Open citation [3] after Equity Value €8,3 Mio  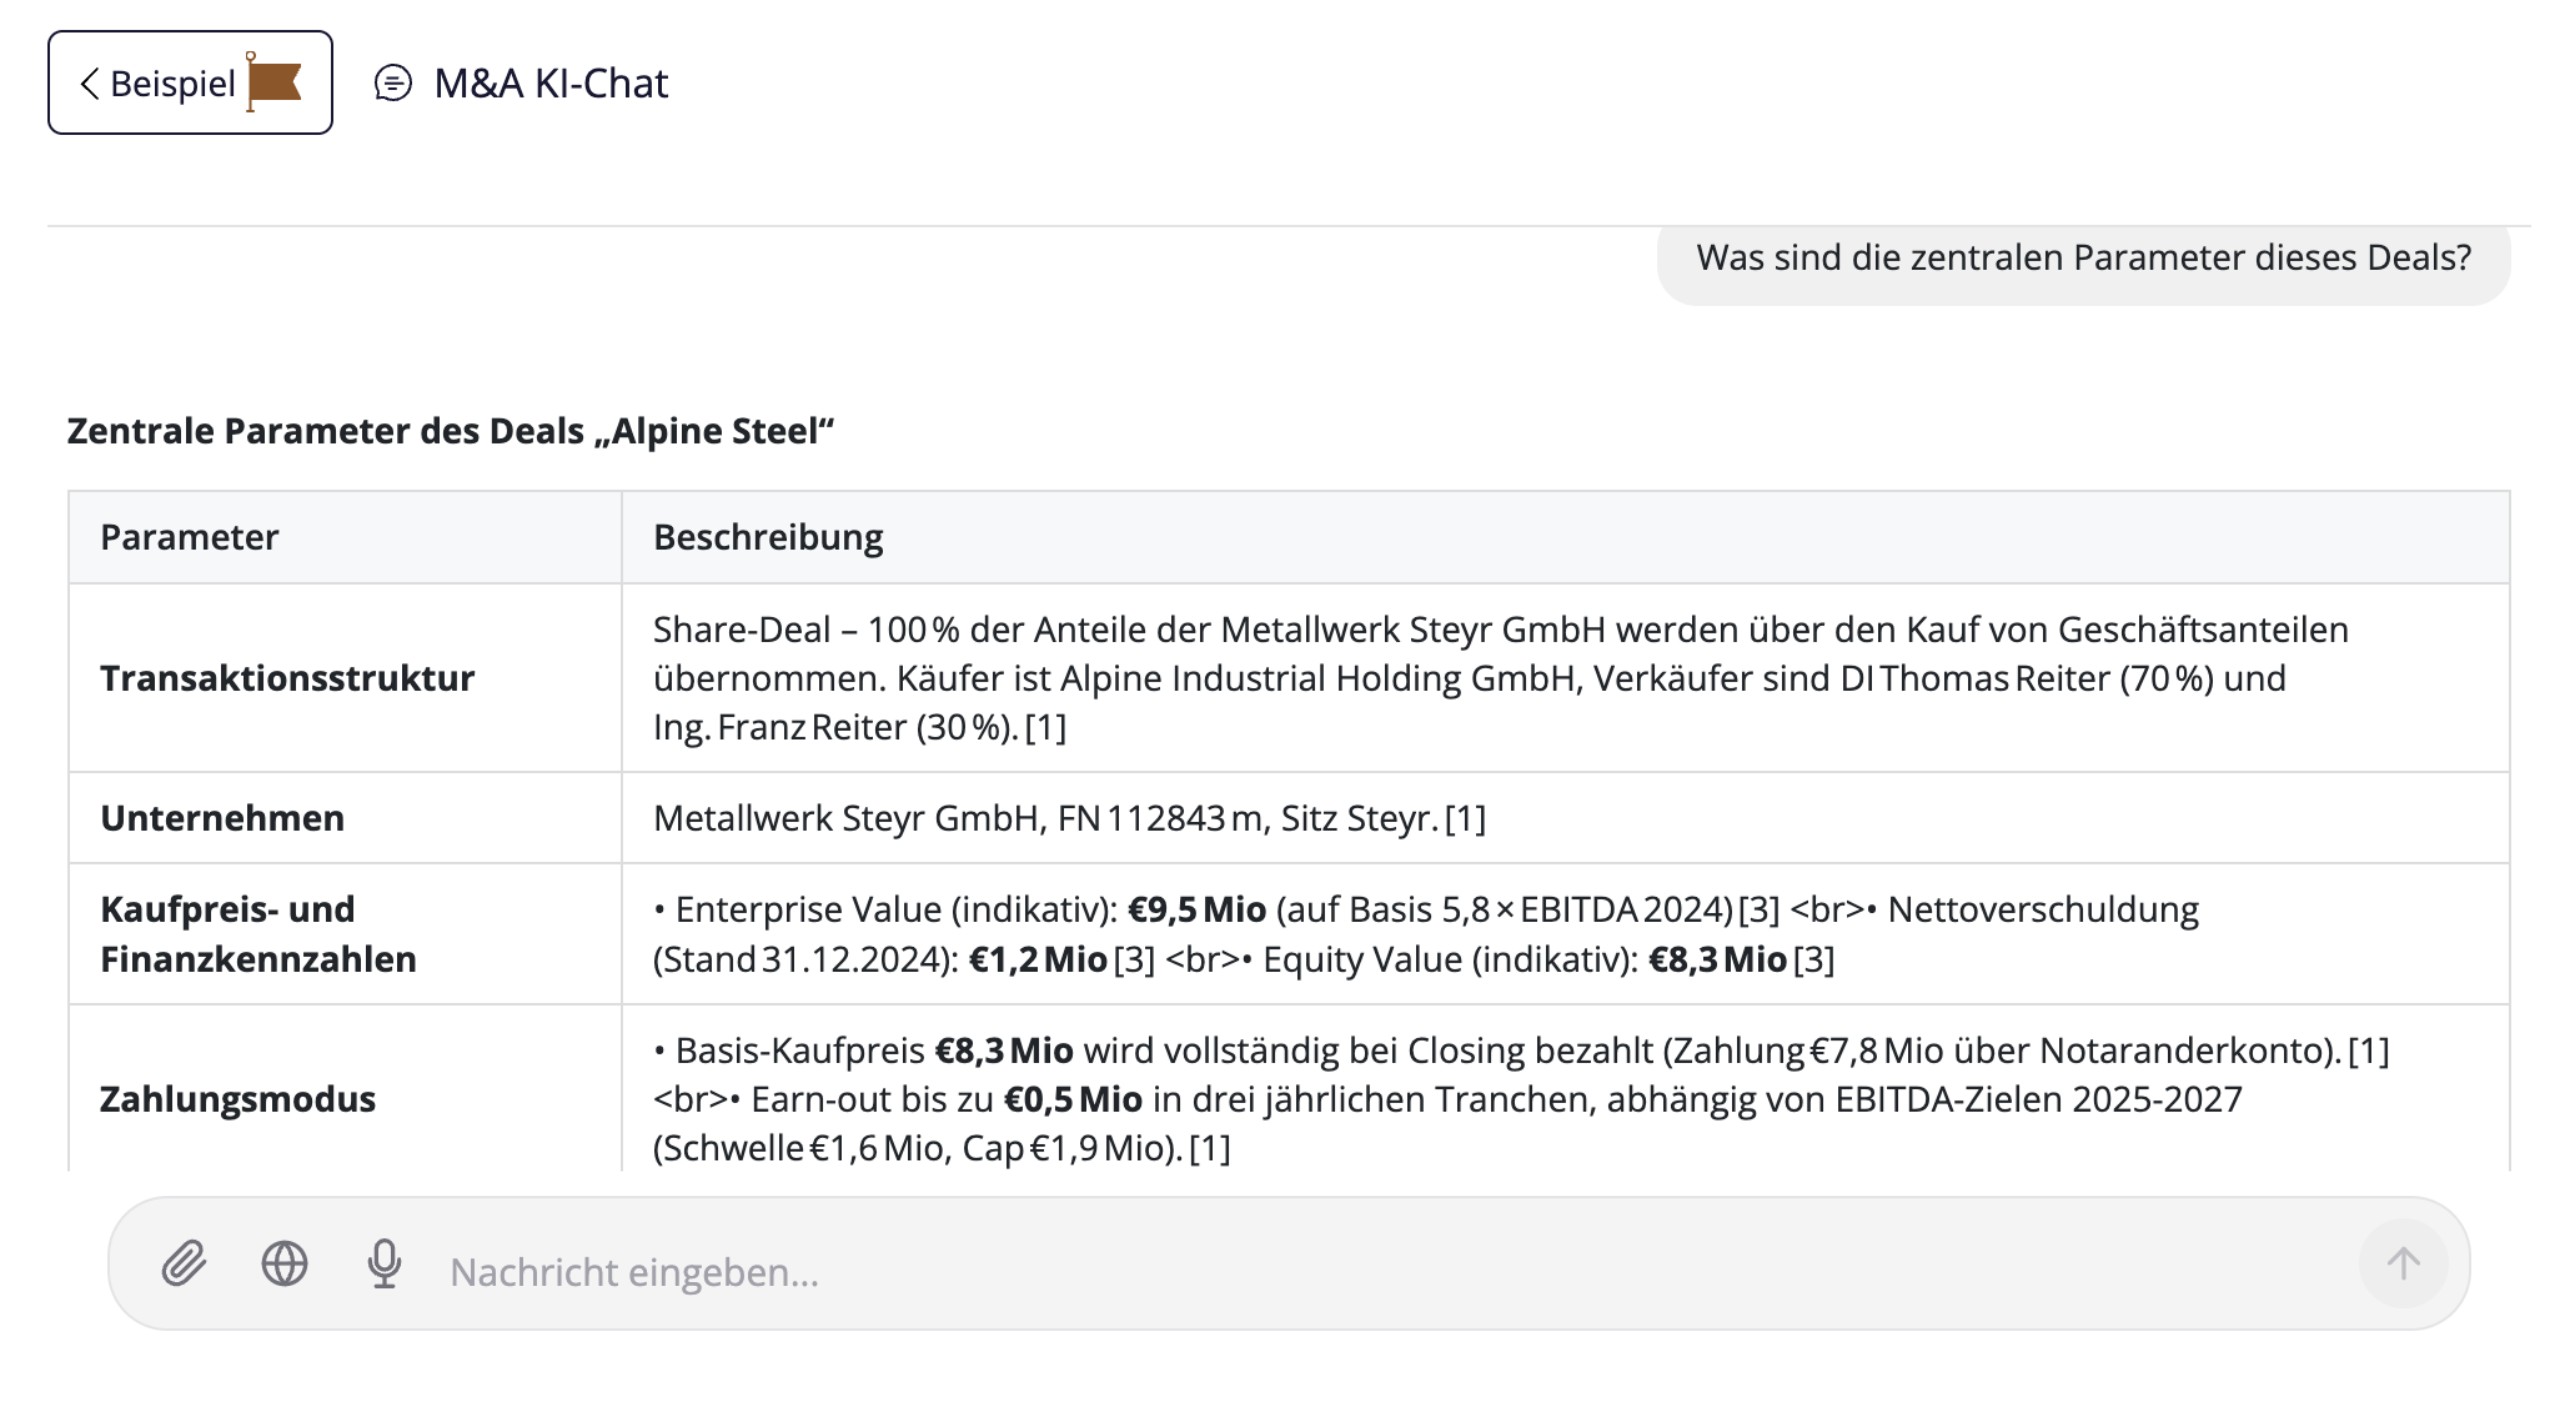point(1814,960)
